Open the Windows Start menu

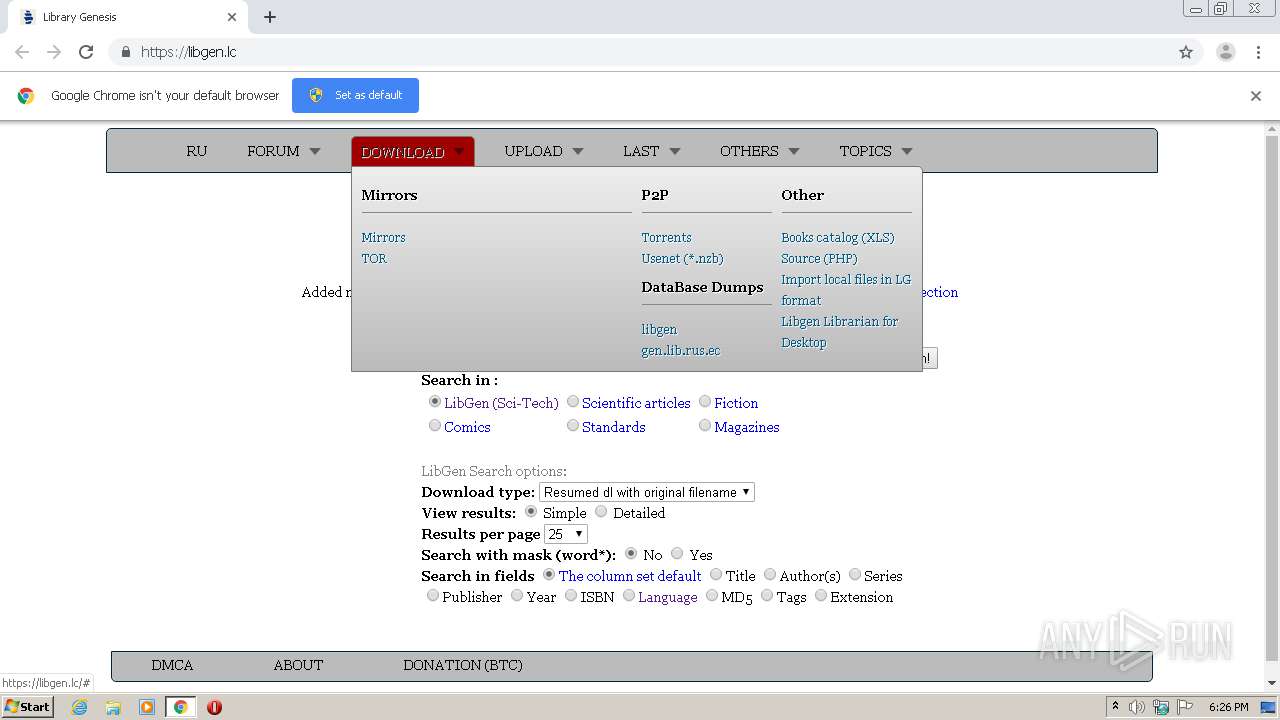[27, 707]
